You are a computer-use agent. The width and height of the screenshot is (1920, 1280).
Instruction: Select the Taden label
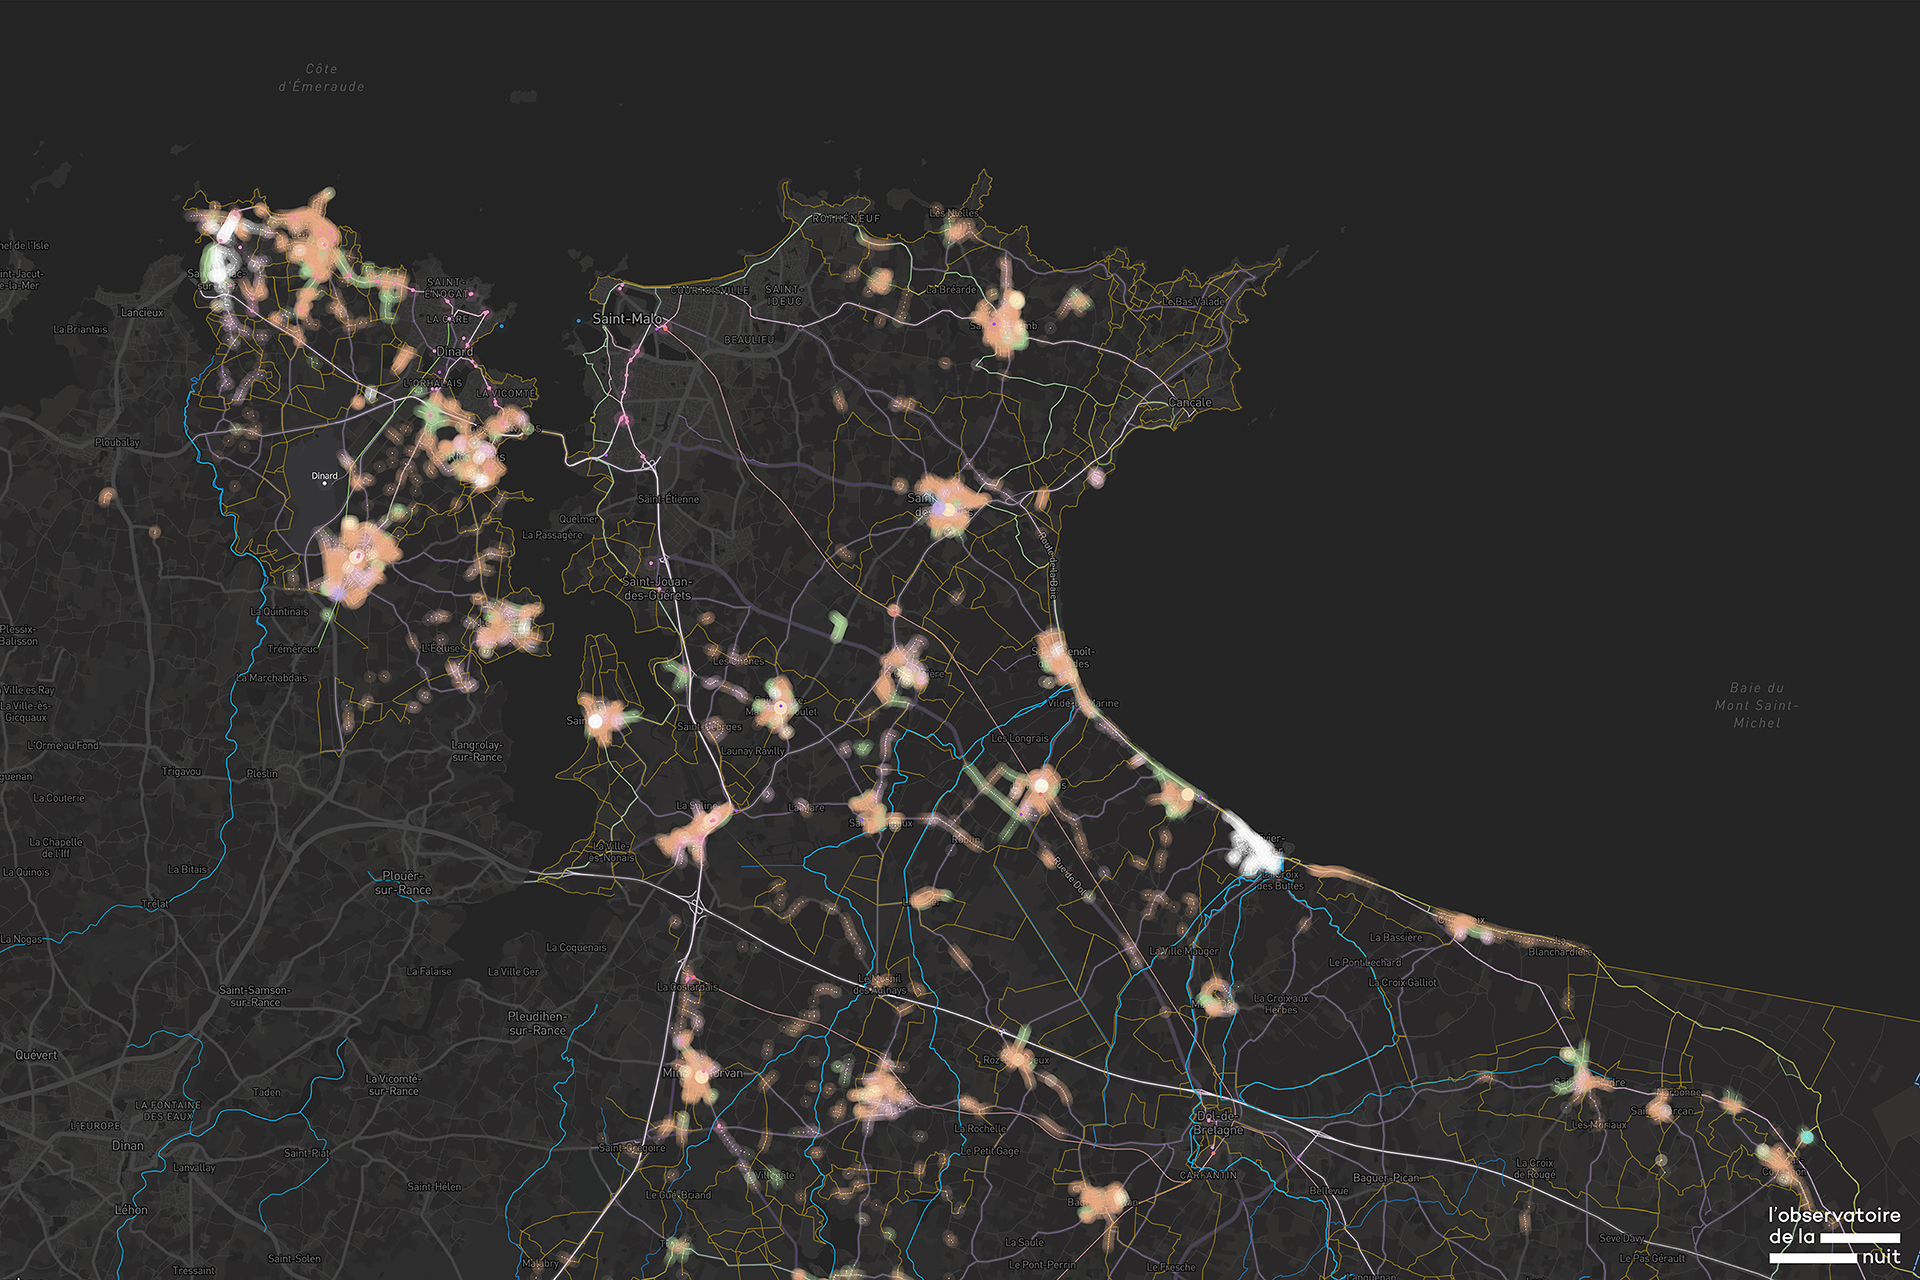[267, 1093]
